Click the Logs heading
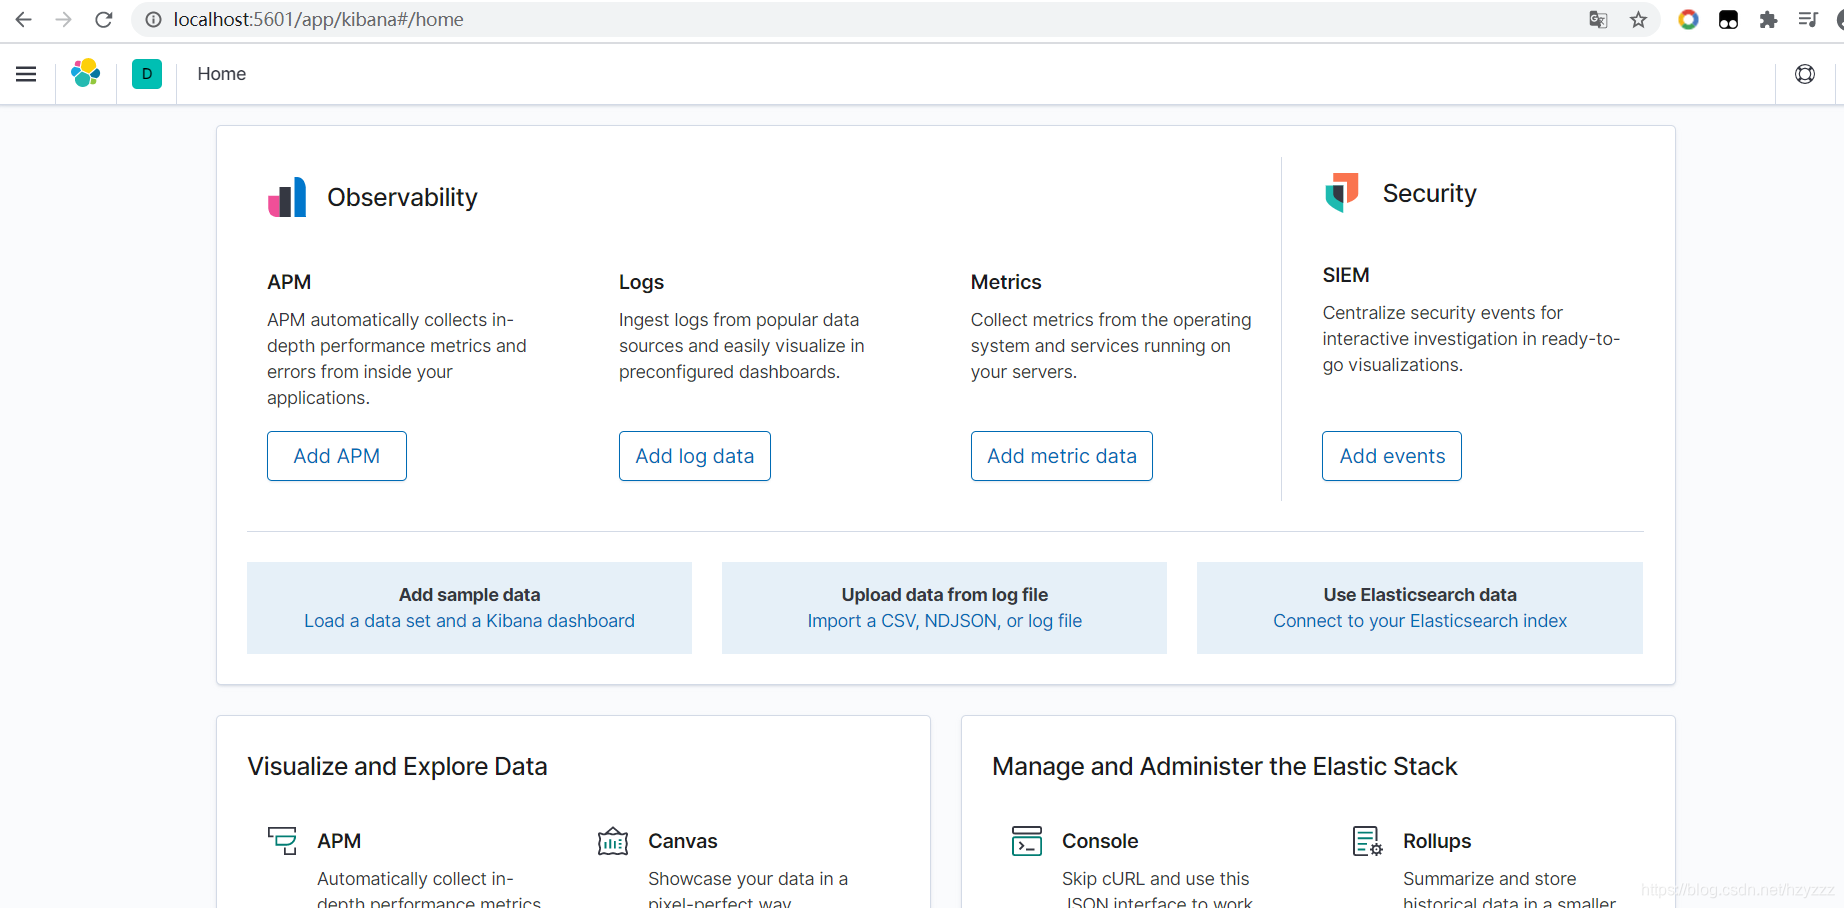This screenshot has width=1844, height=908. click(641, 282)
